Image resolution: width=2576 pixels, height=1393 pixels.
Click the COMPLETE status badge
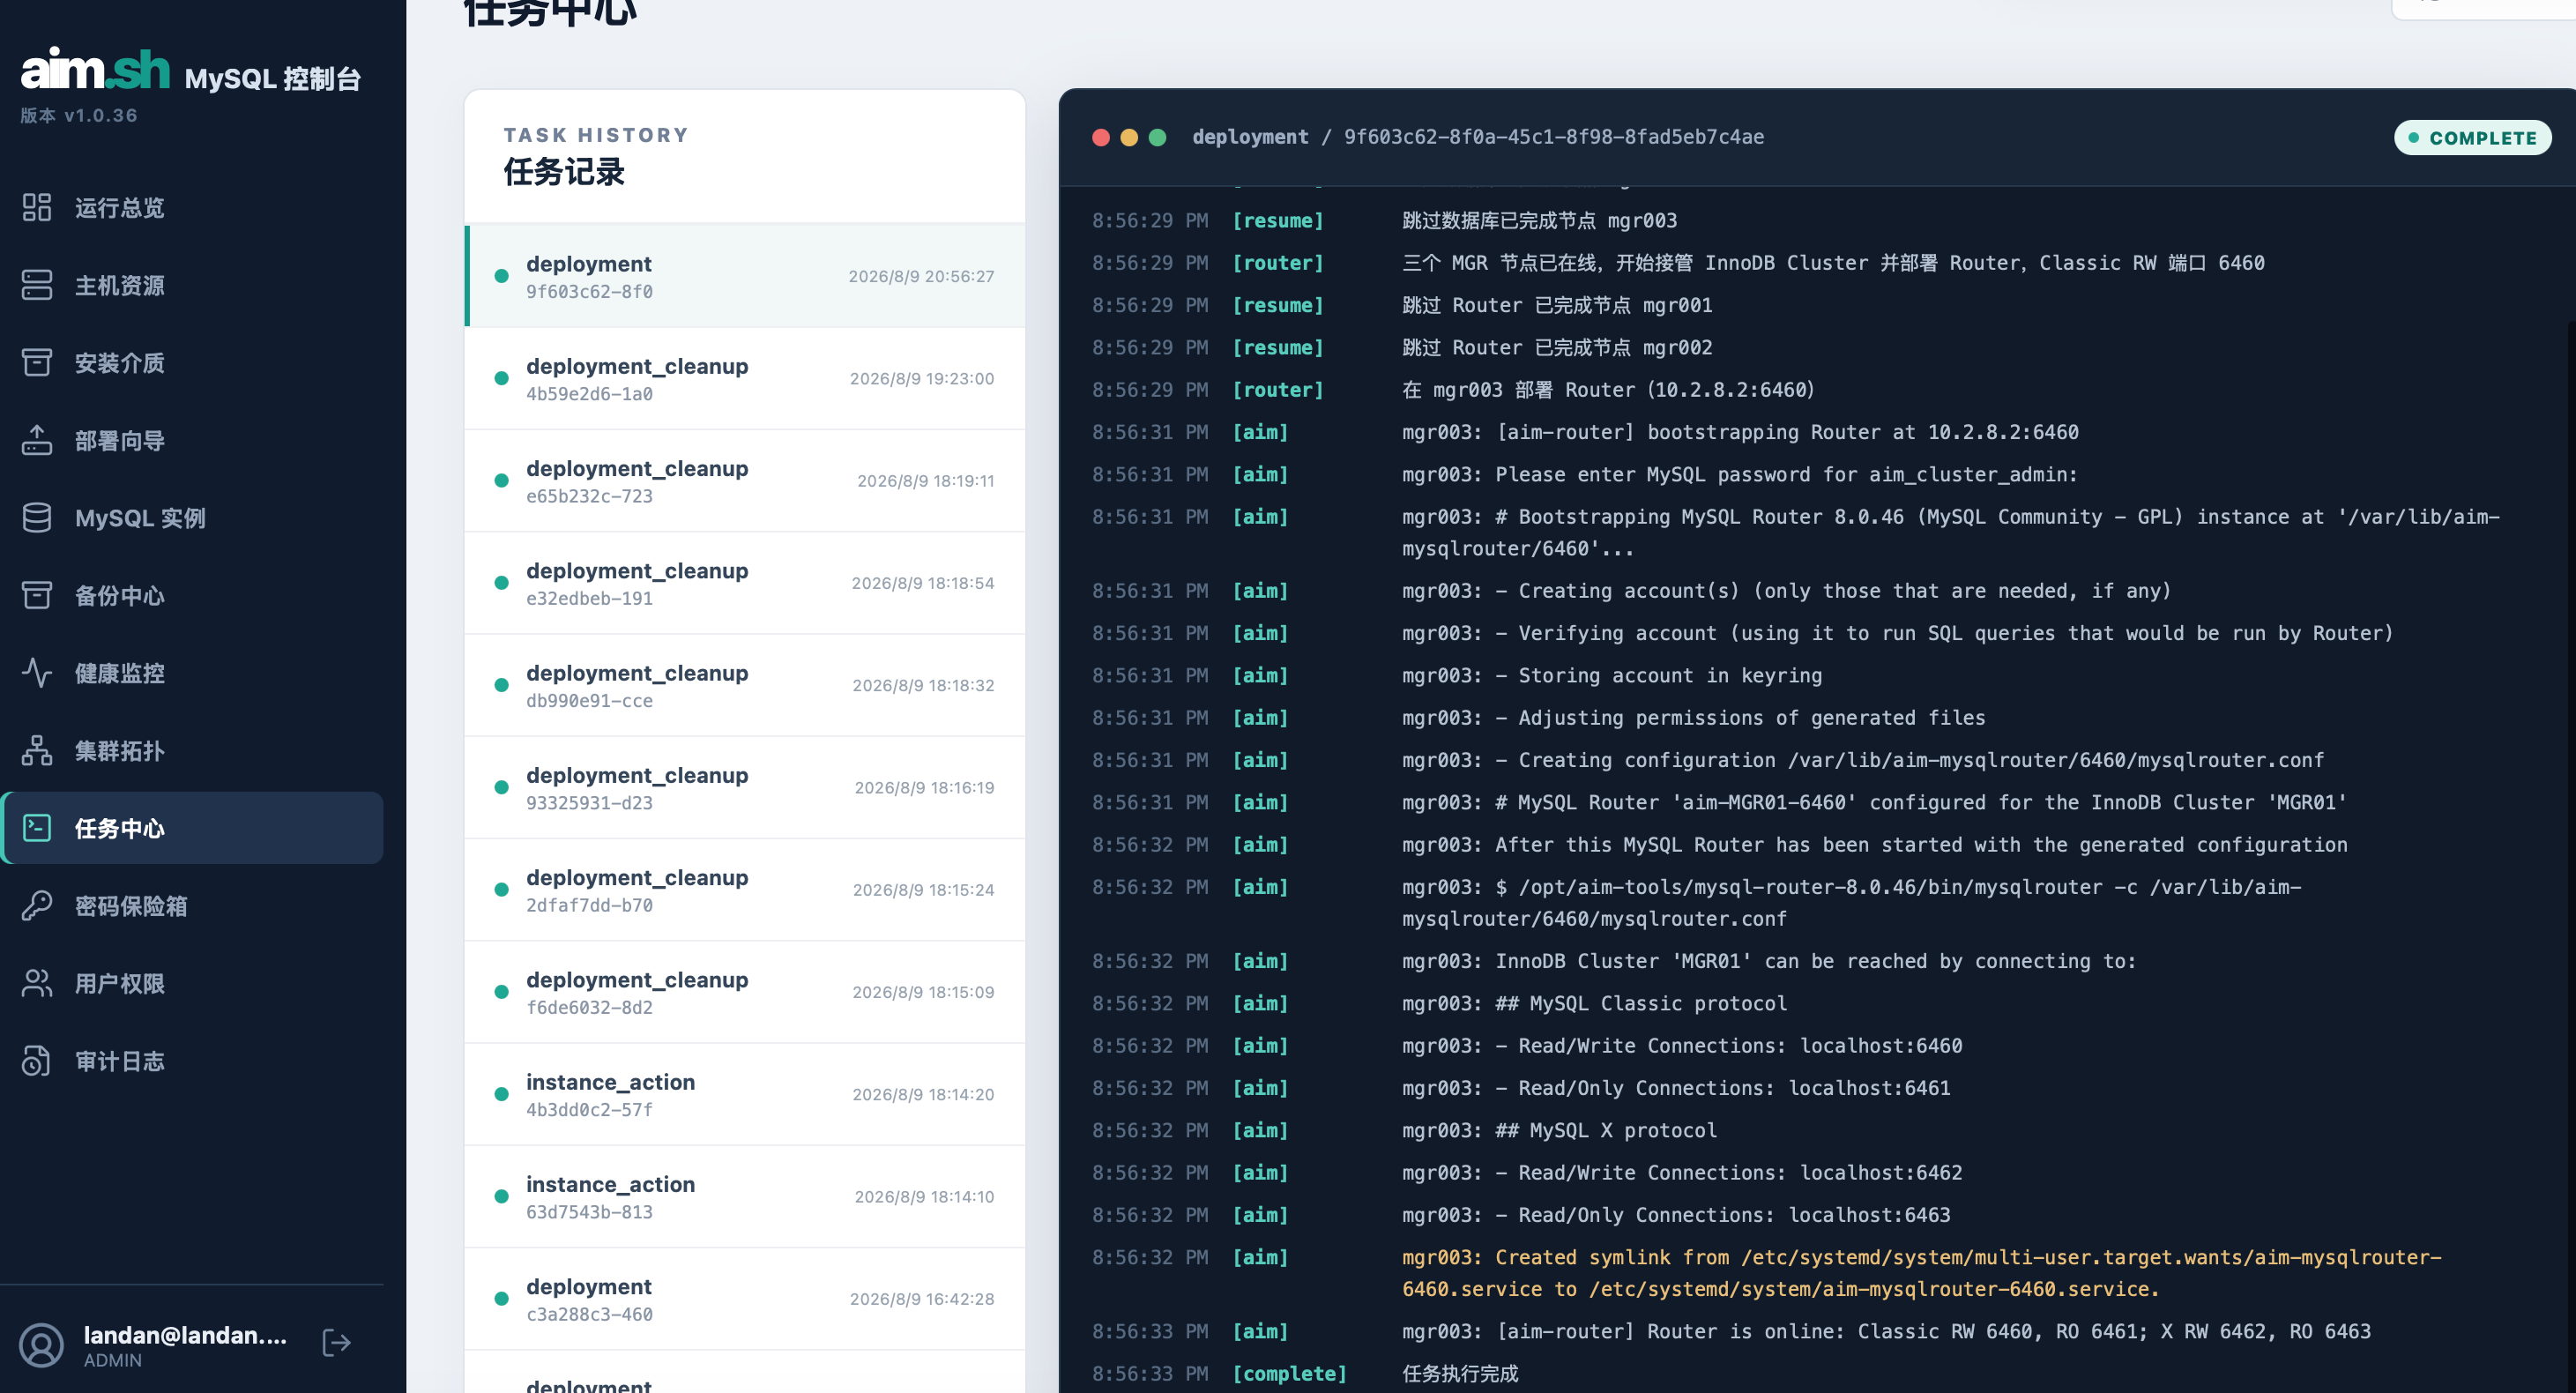2472,138
